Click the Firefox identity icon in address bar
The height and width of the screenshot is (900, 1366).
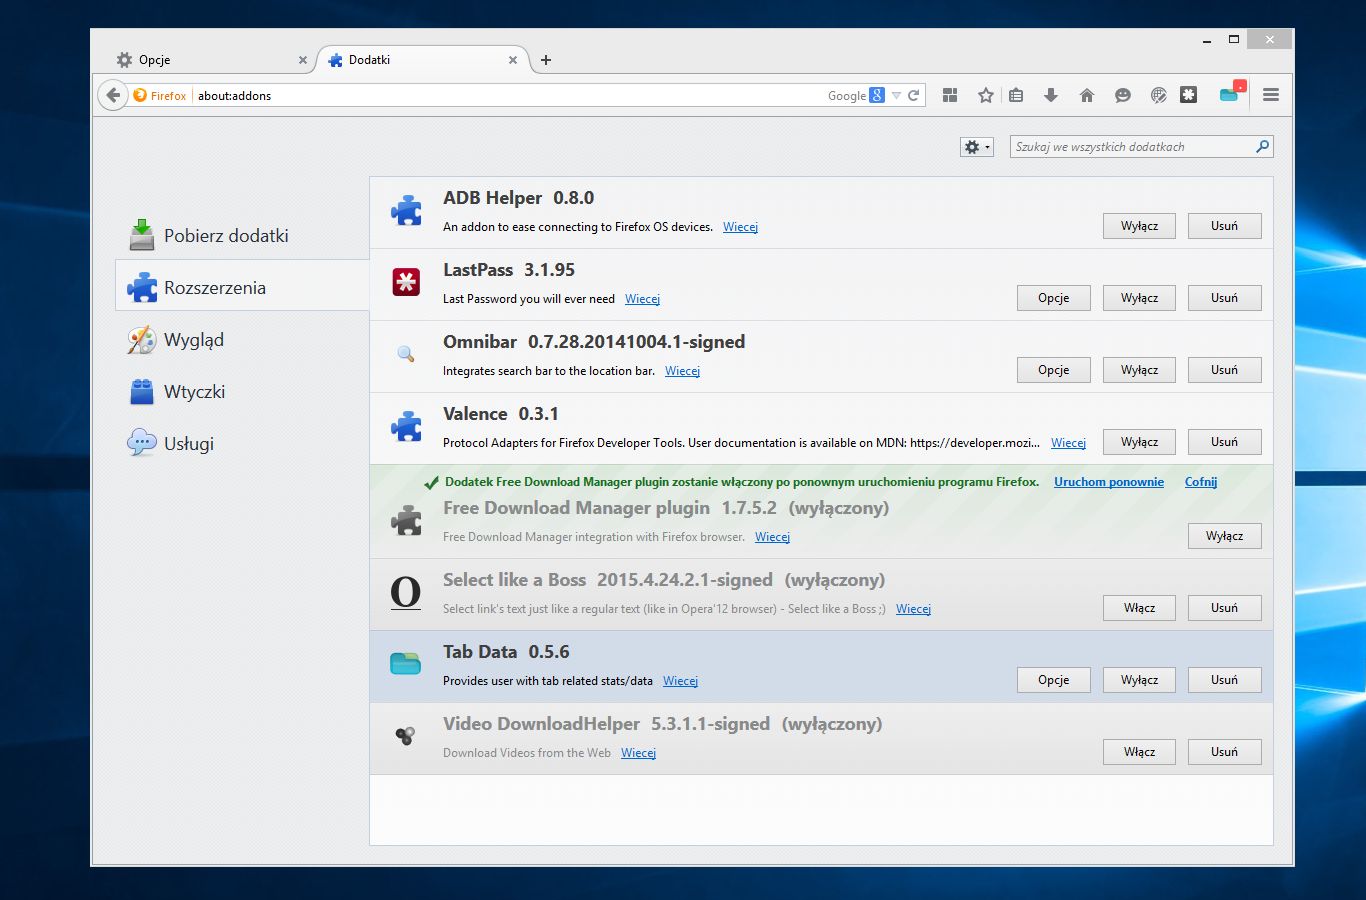140,95
